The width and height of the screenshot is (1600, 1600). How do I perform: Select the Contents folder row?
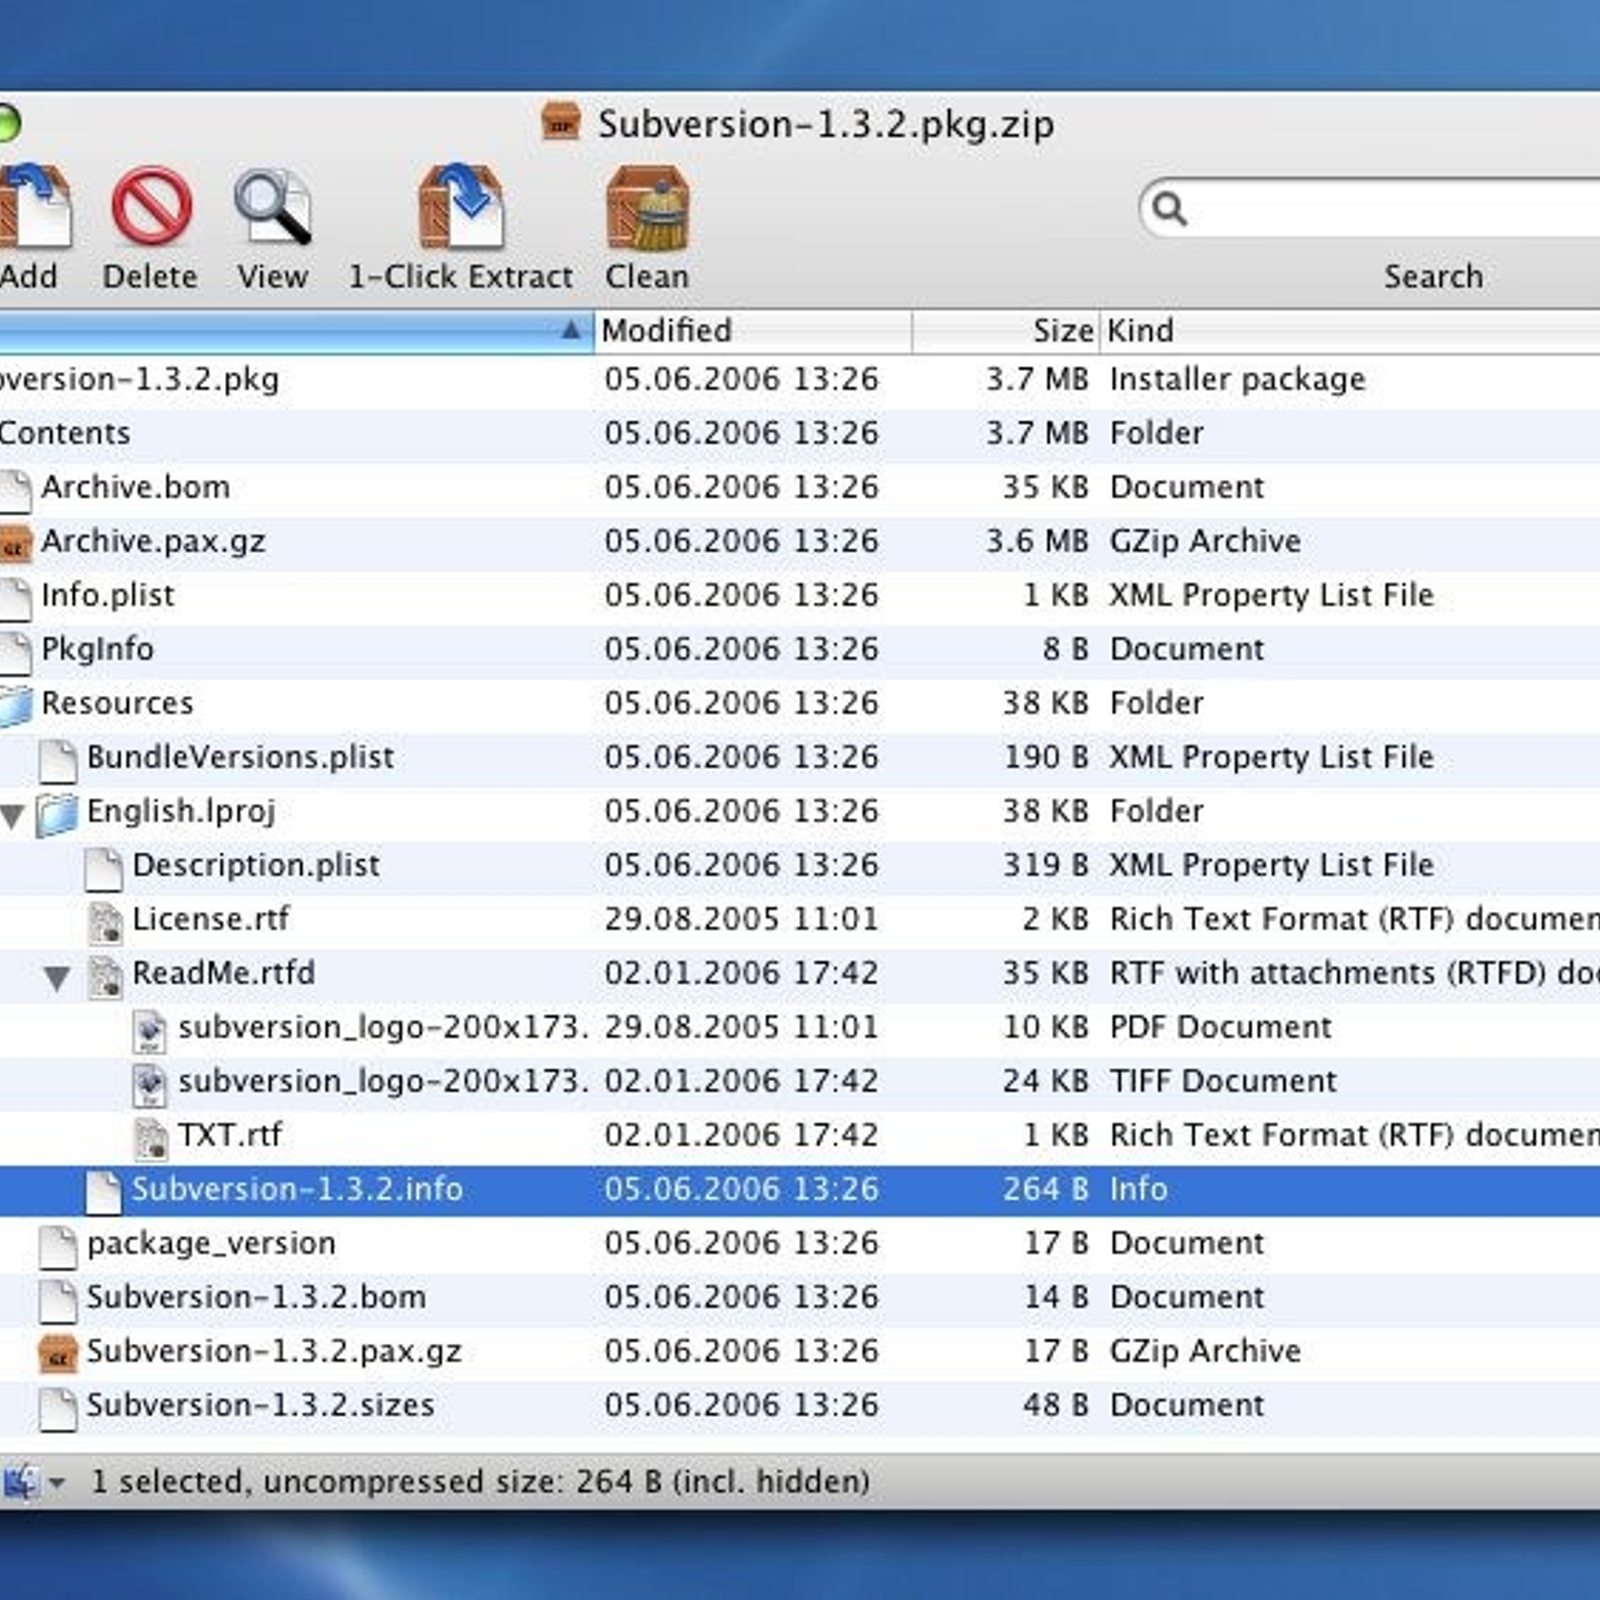coord(800,434)
